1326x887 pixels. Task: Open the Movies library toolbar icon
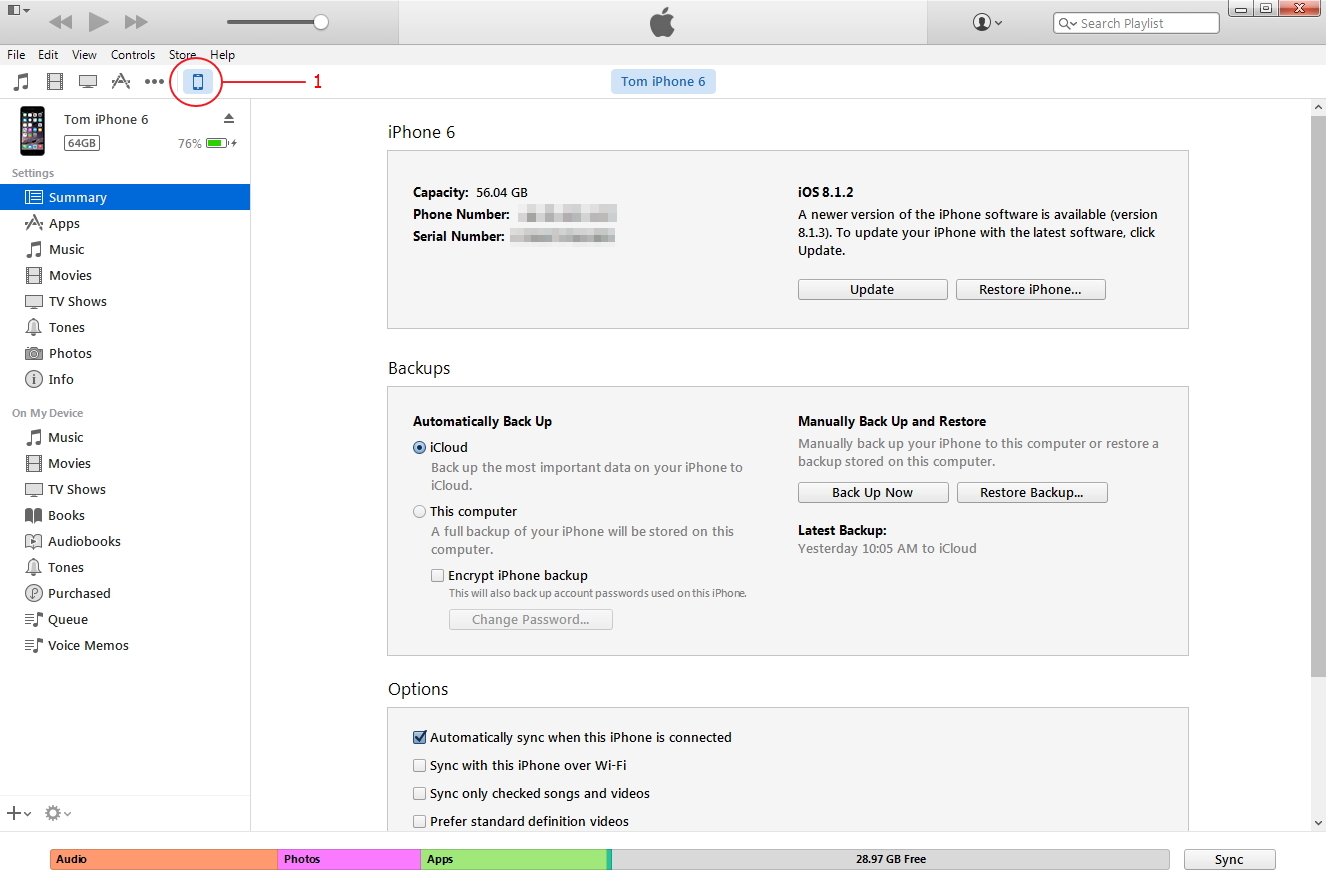[x=55, y=82]
